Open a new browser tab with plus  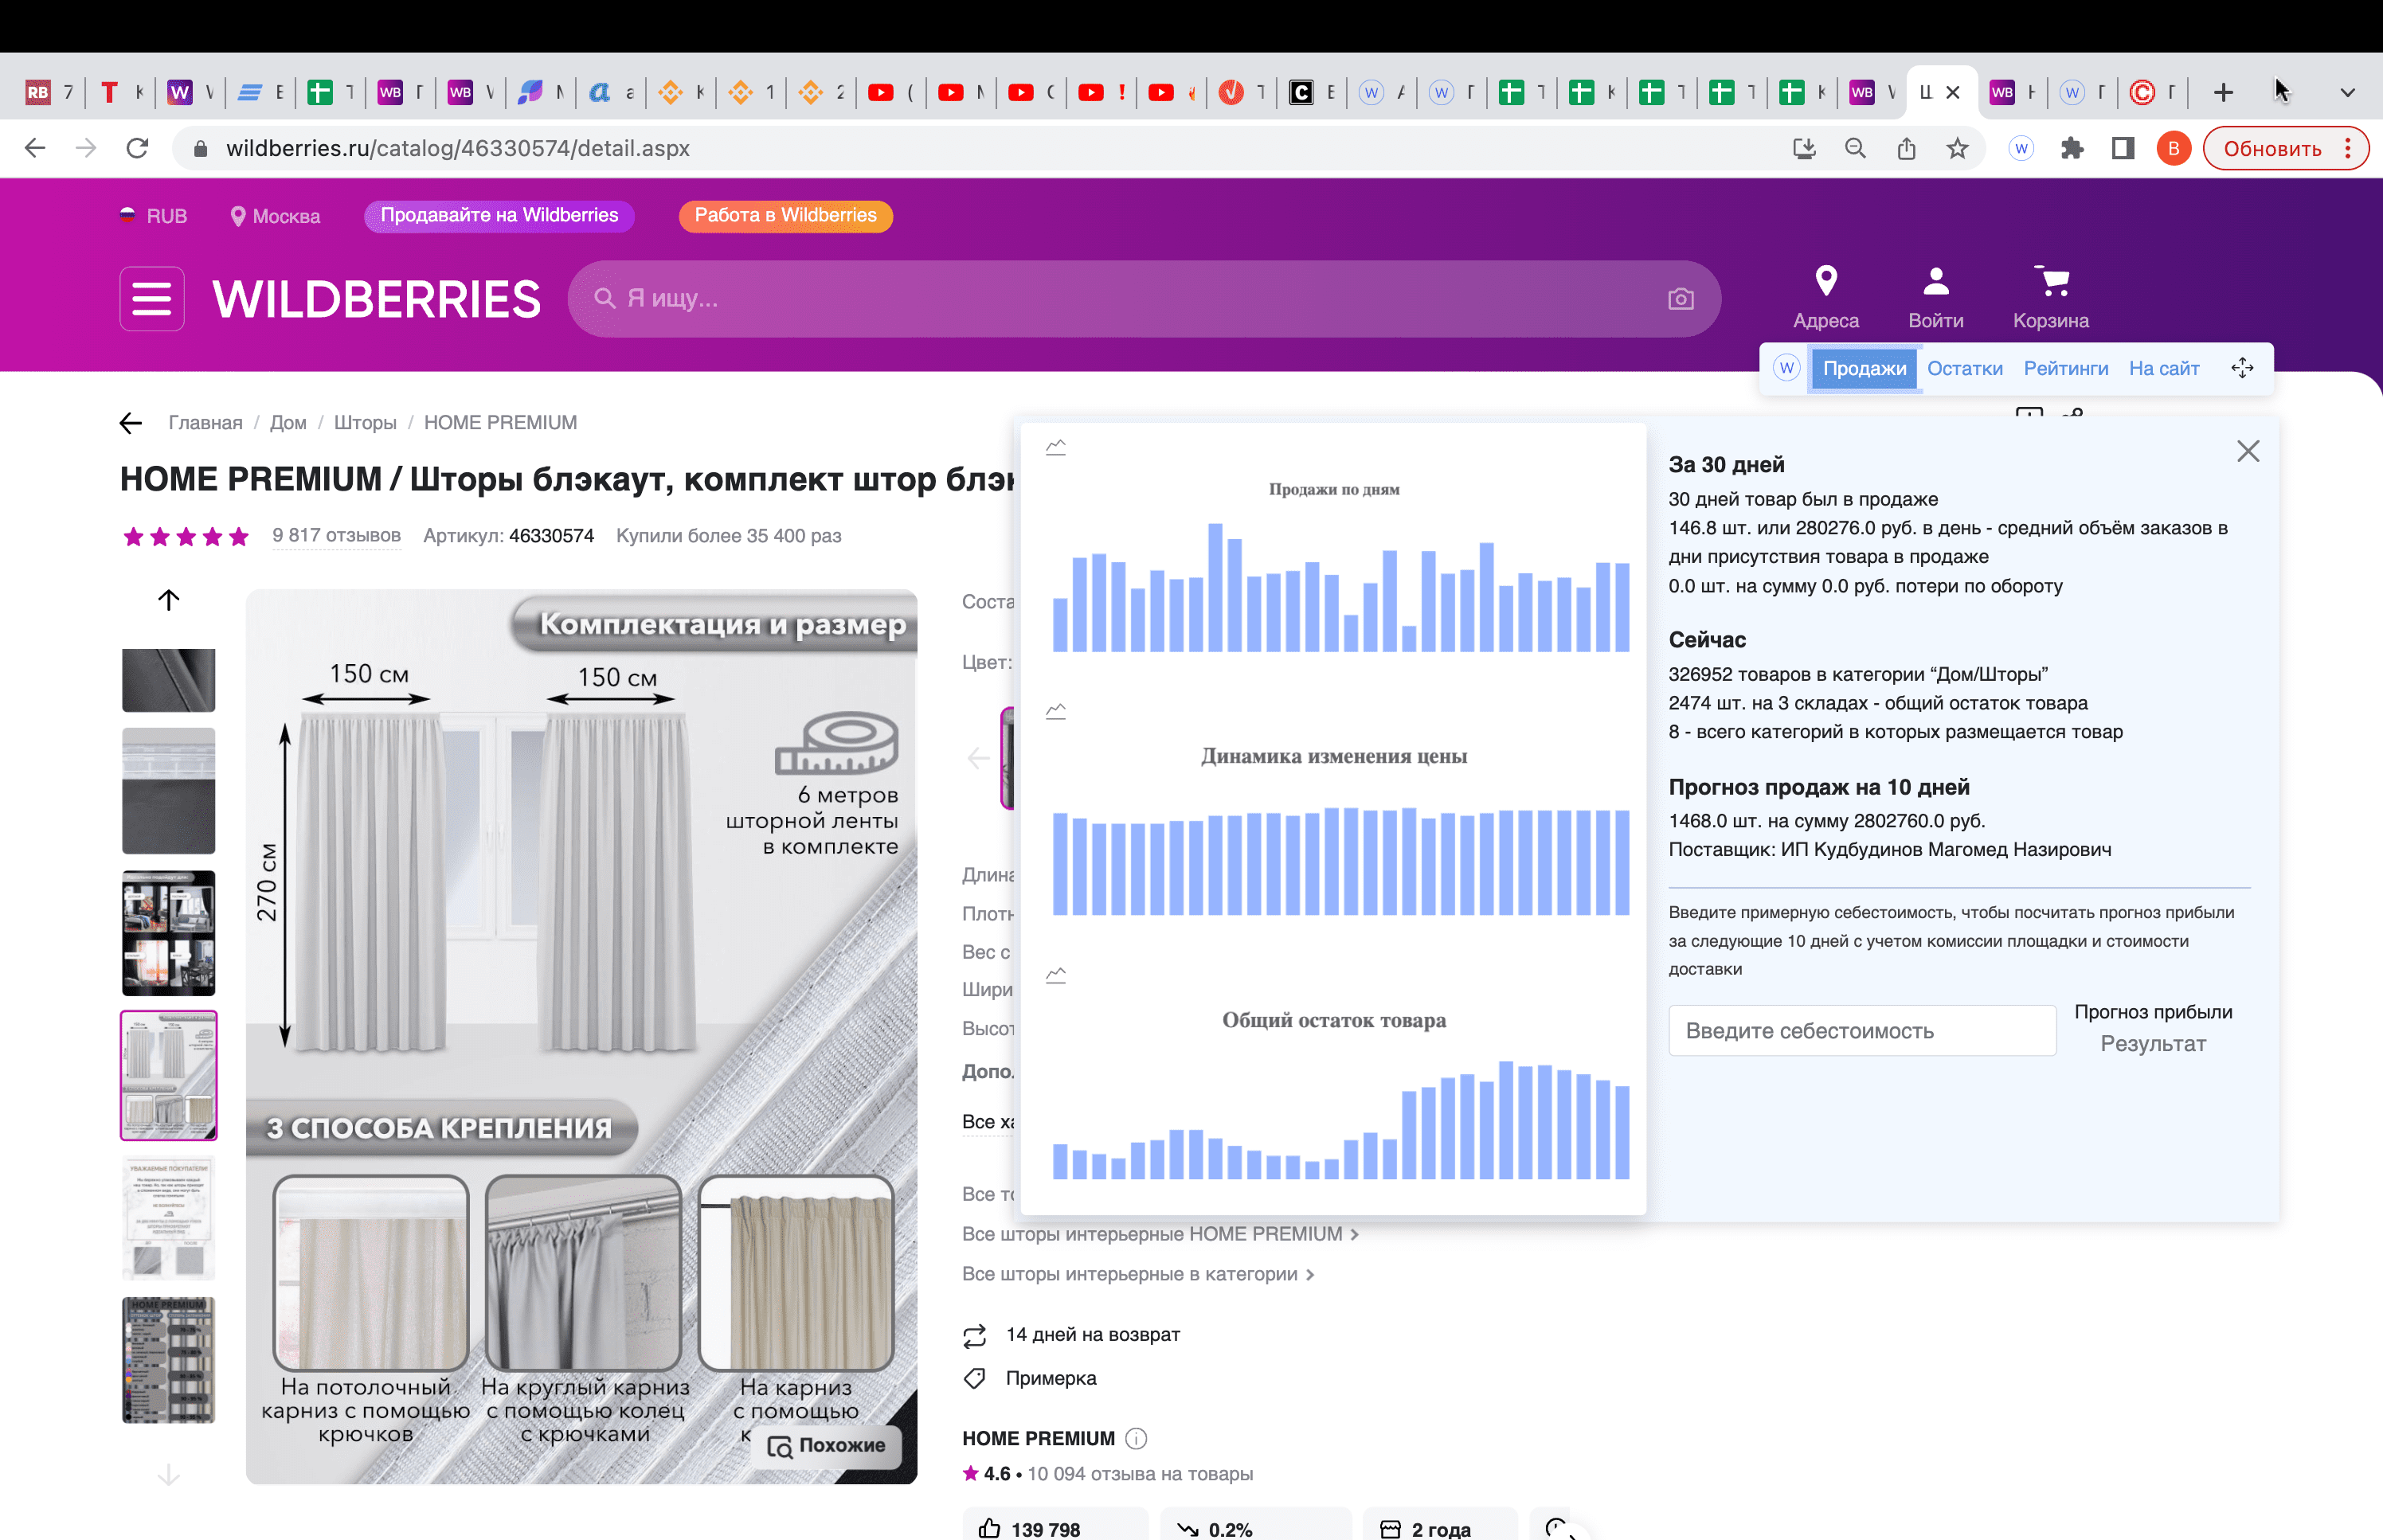point(2223,92)
